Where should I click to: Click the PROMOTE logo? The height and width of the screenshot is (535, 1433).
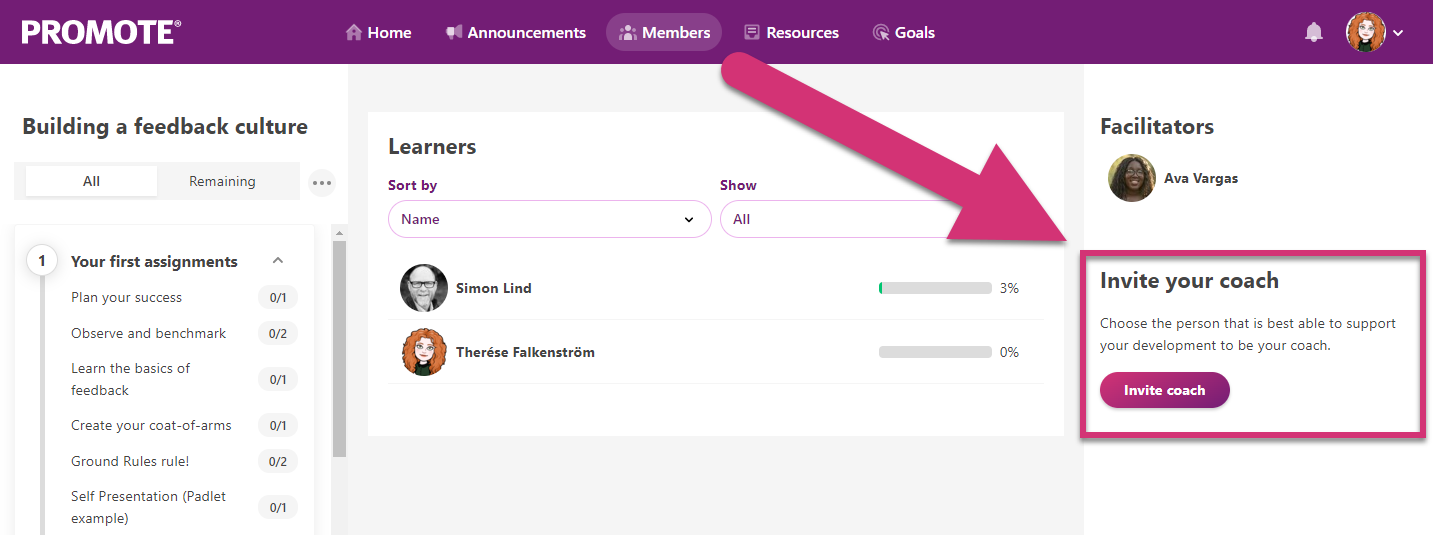(101, 32)
